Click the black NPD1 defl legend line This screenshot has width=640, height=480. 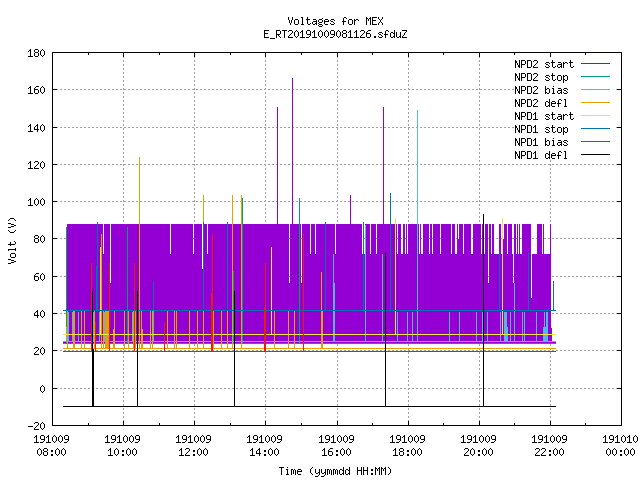coord(595,155)
